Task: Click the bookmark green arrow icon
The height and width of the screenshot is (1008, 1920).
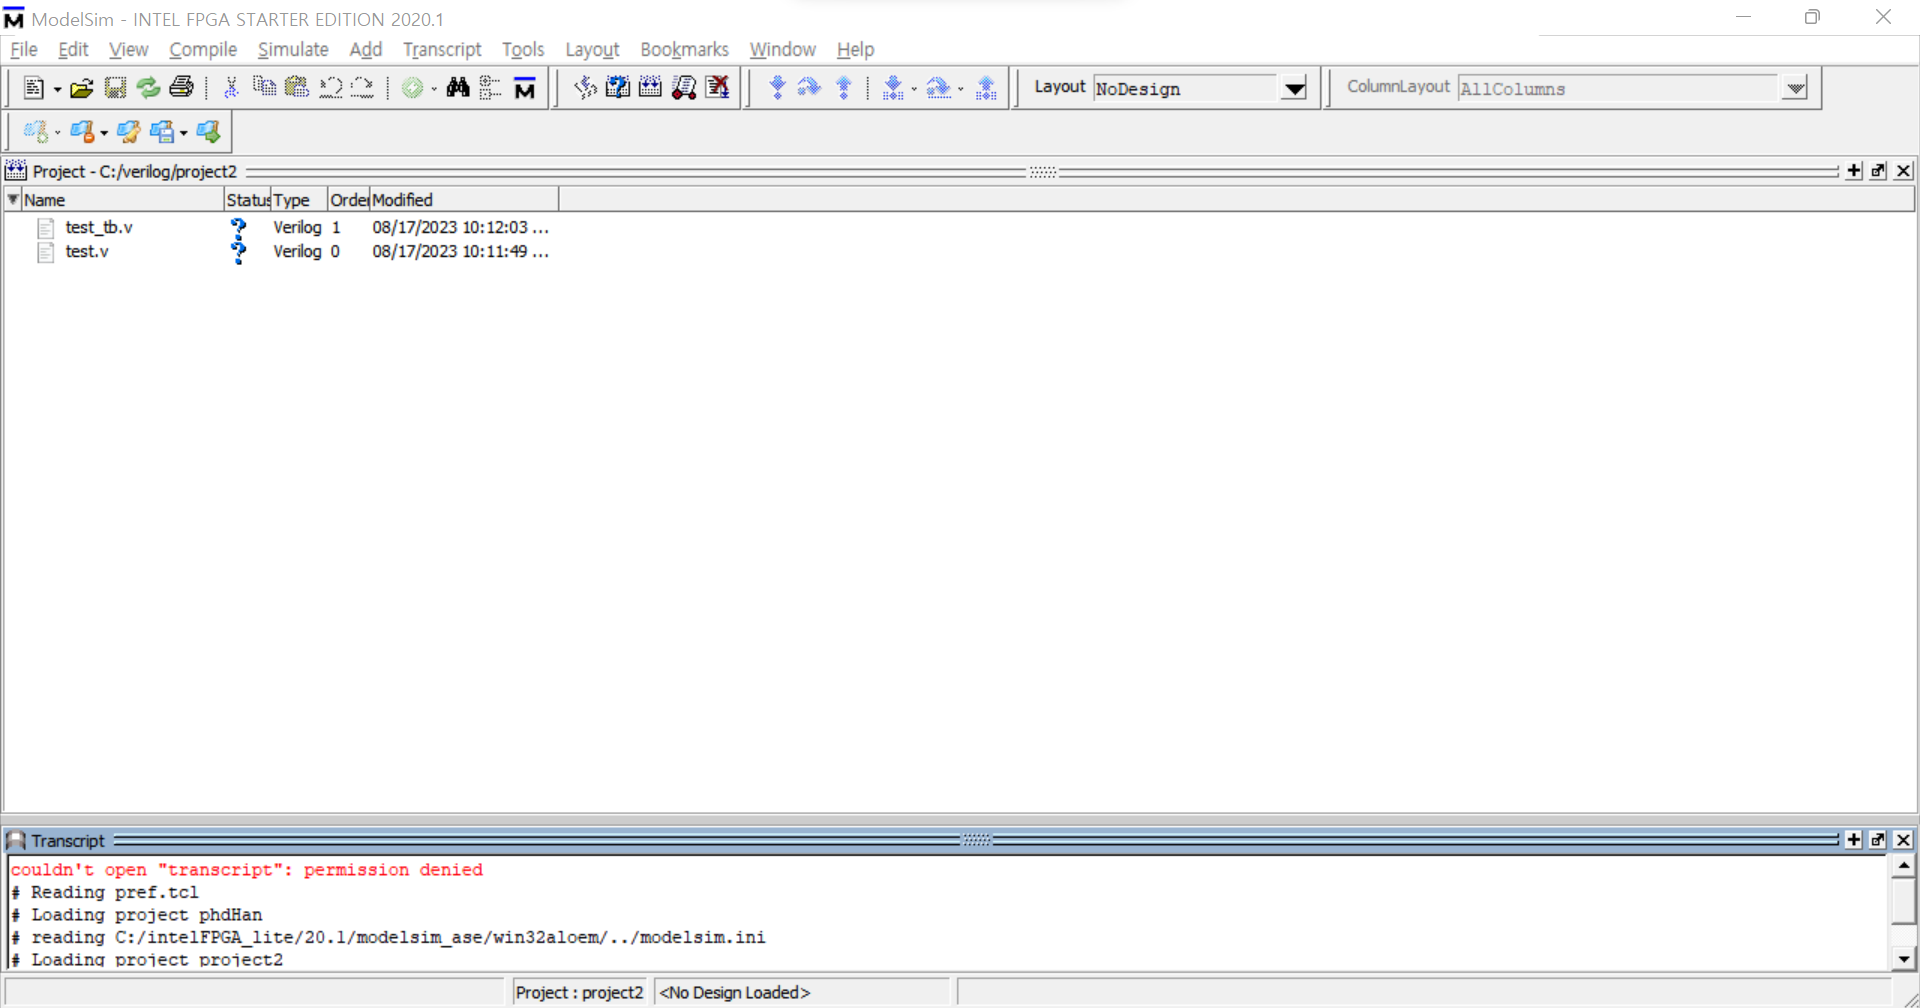Action: click(x=208, y=131)
